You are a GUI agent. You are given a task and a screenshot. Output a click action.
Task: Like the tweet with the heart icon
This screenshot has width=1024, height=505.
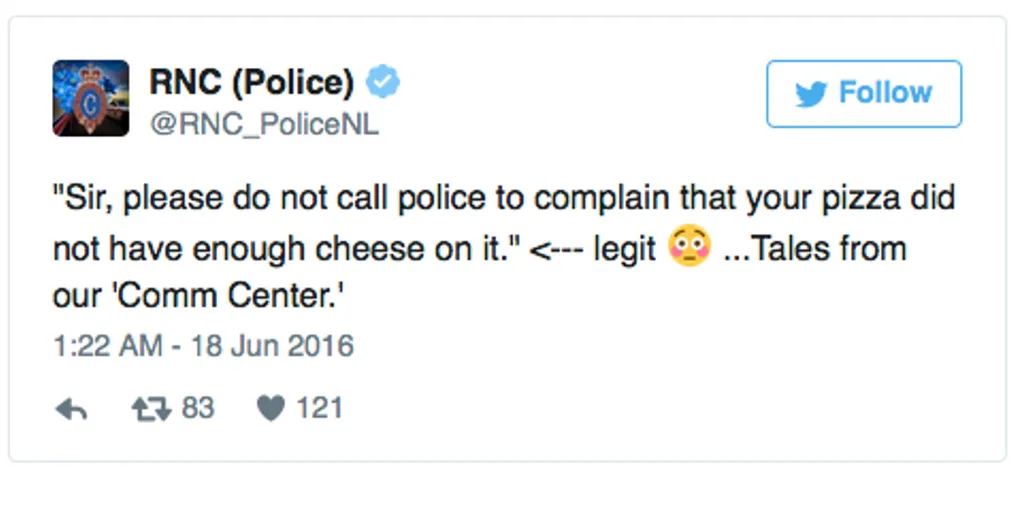pos(271,410)
